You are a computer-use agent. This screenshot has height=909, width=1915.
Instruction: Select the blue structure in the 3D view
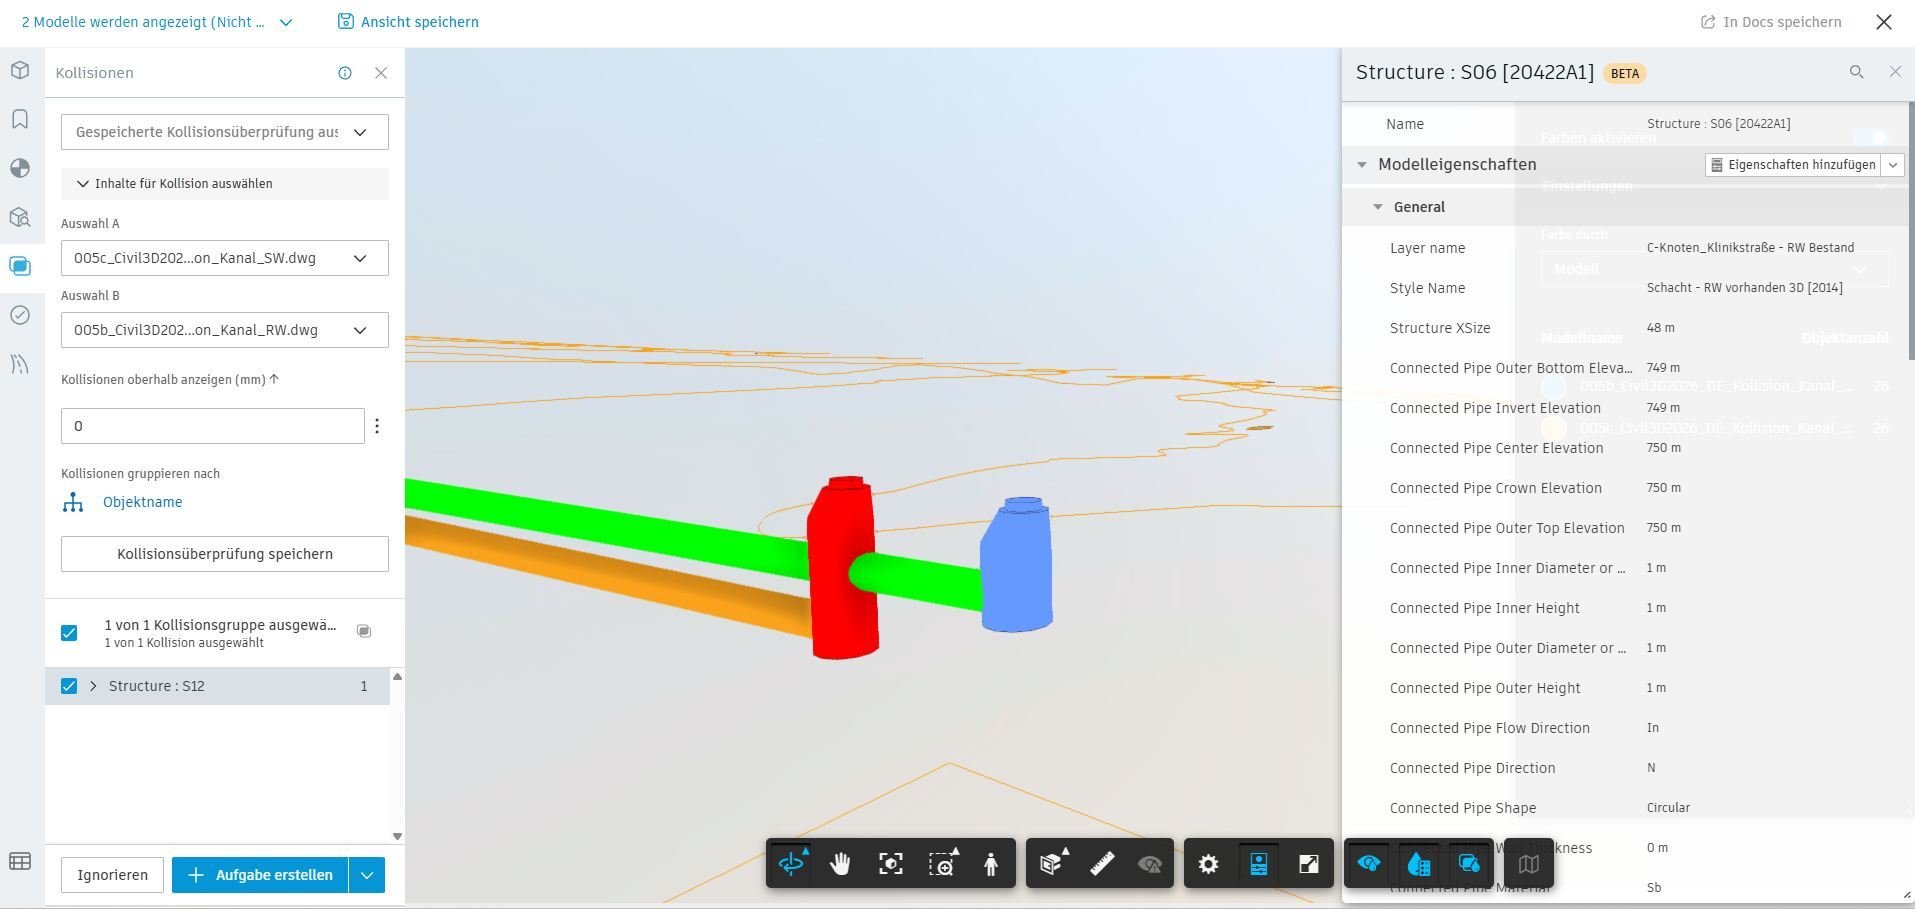point(1017,564)
